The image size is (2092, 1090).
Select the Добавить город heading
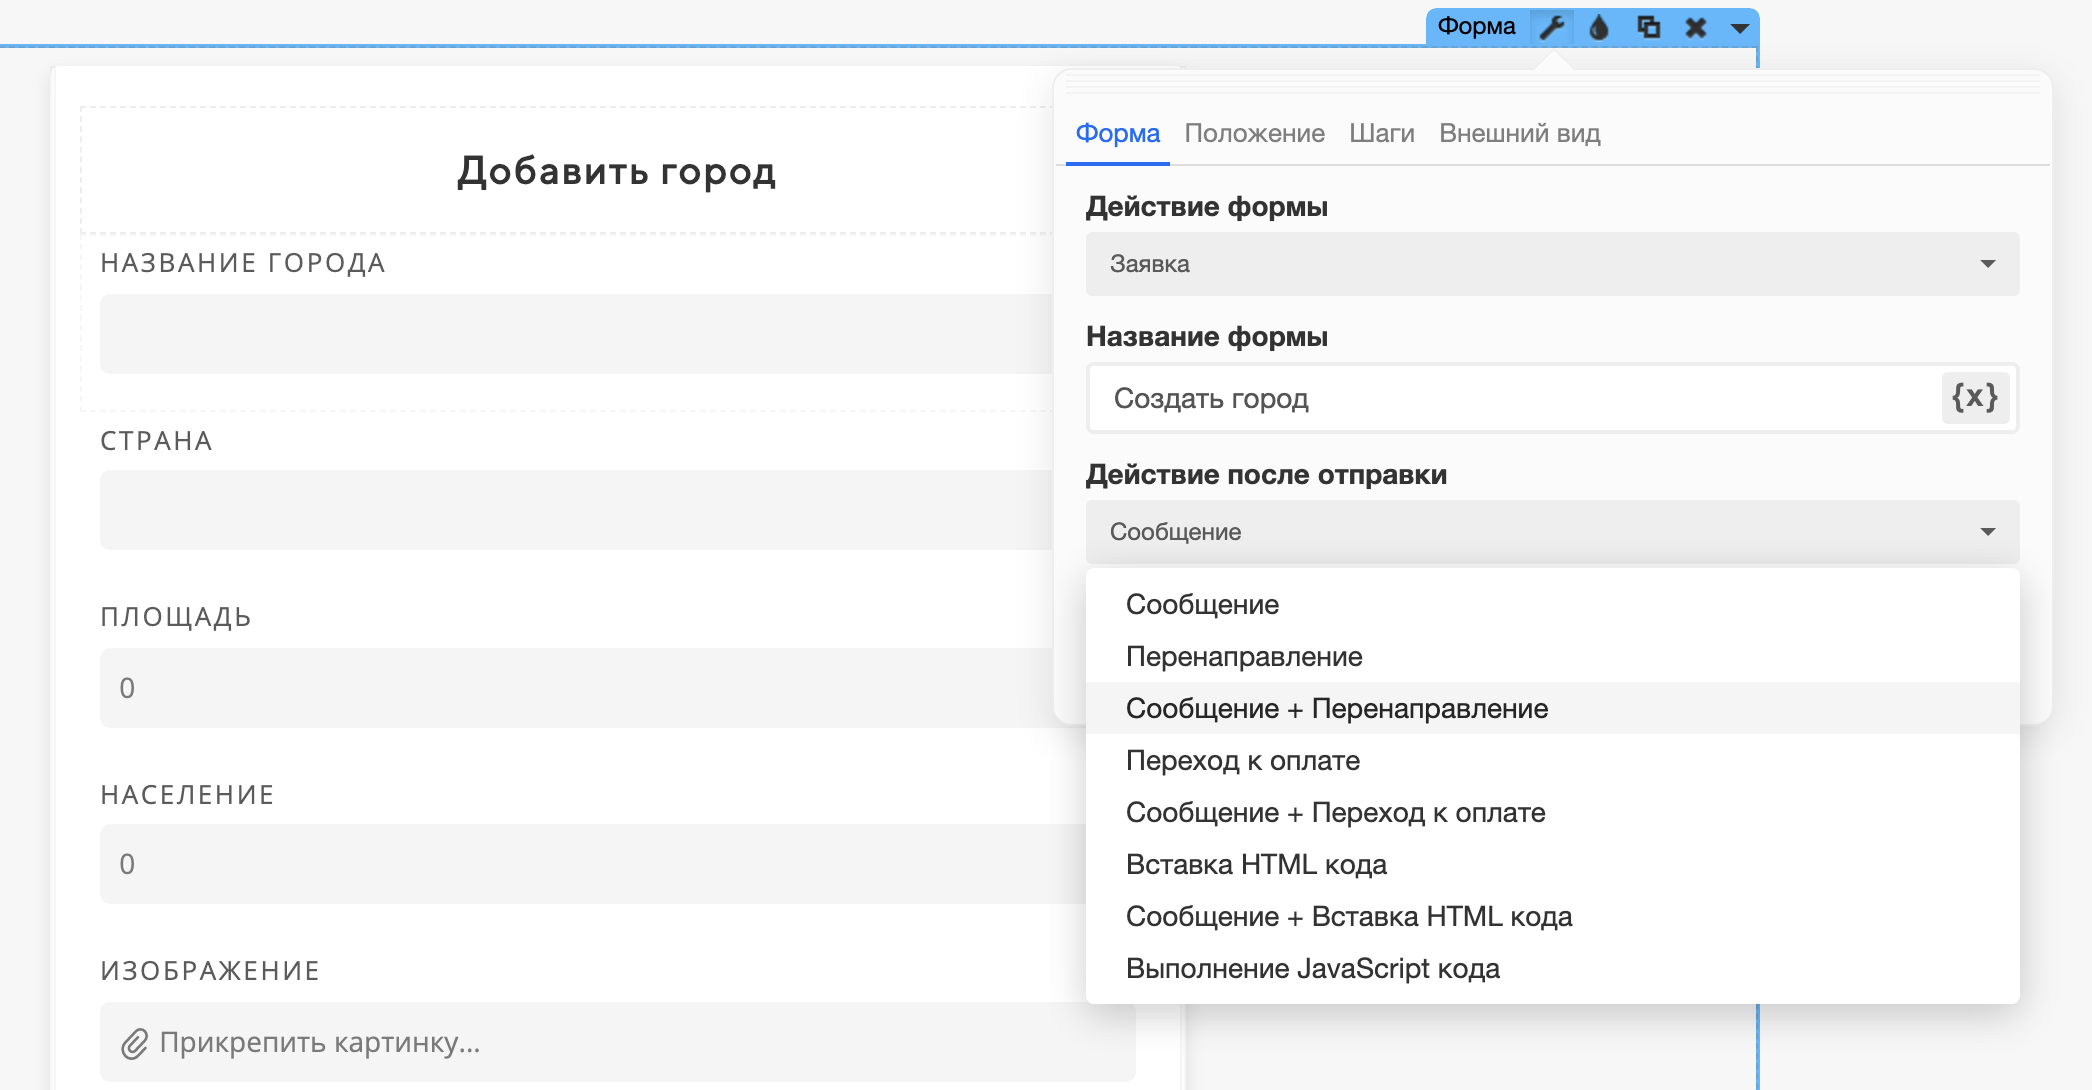[x=617, y=171]
